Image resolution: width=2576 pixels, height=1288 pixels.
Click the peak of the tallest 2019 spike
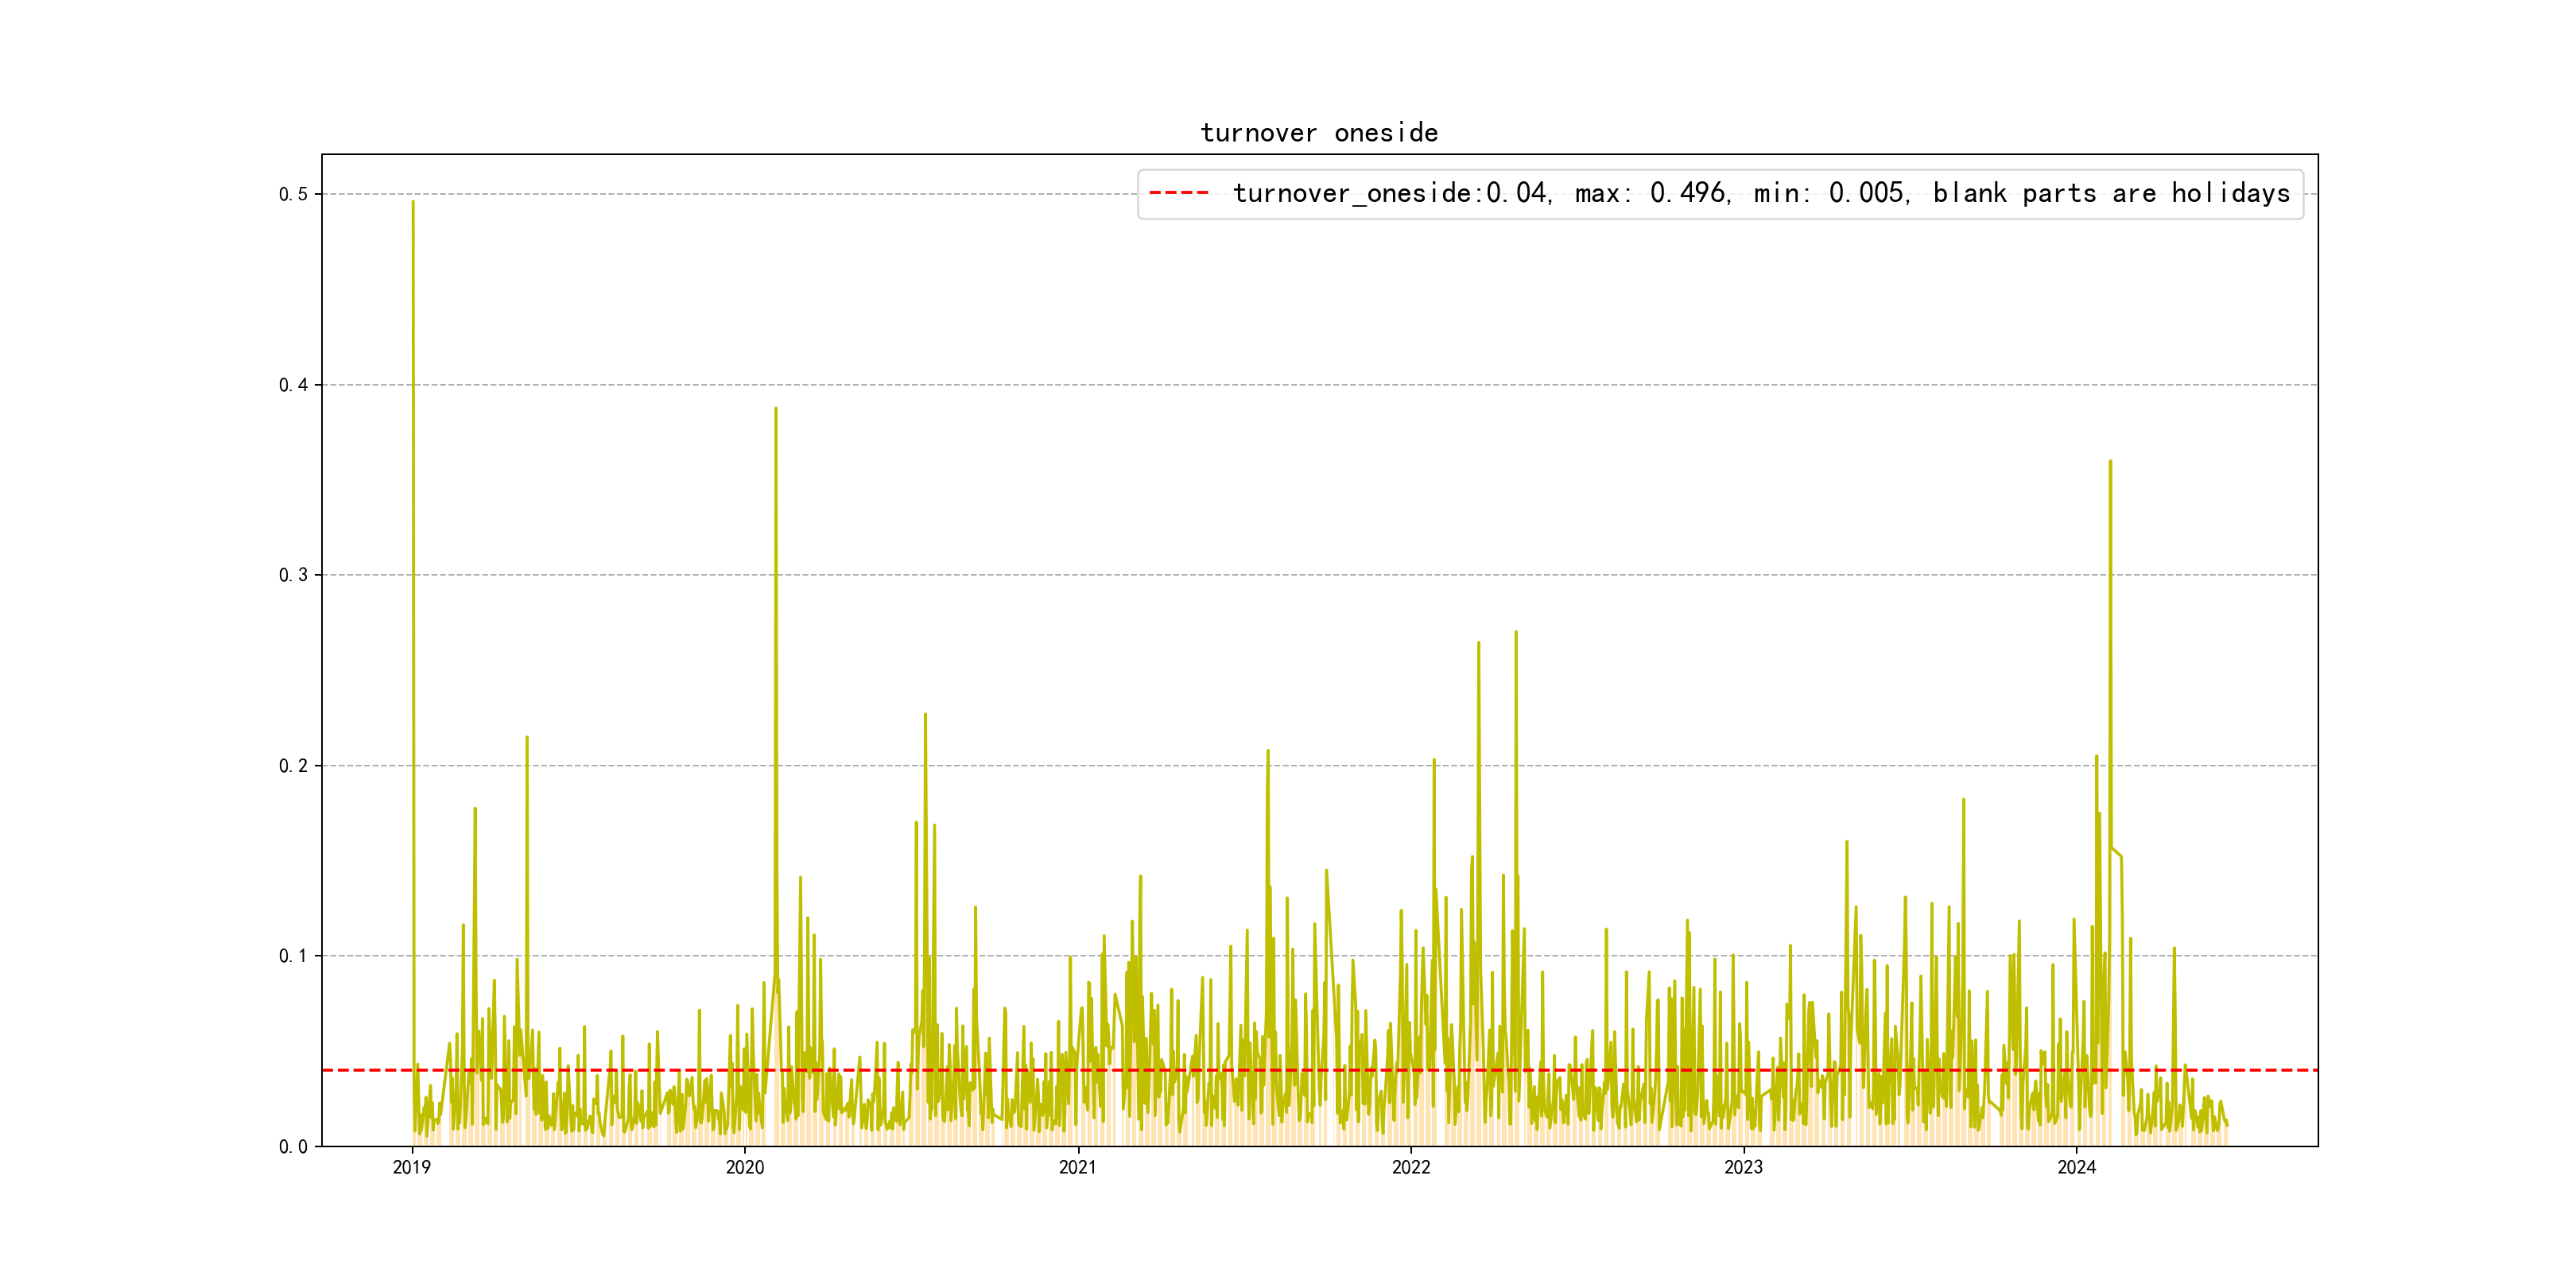(x=413, y=203)
